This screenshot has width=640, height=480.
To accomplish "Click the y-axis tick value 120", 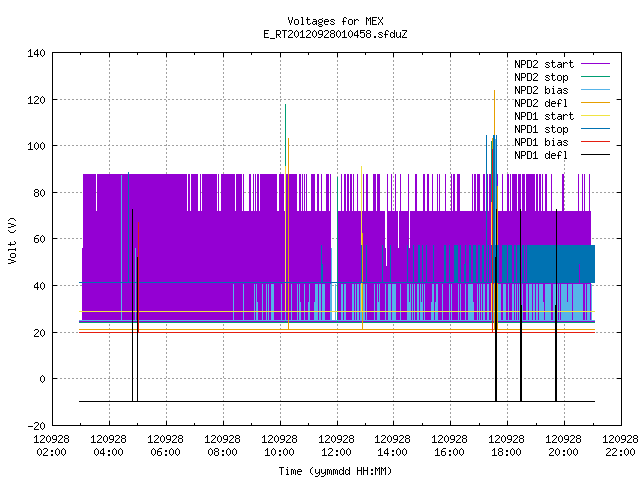I will pyautogui.click(x=36, y=100).
